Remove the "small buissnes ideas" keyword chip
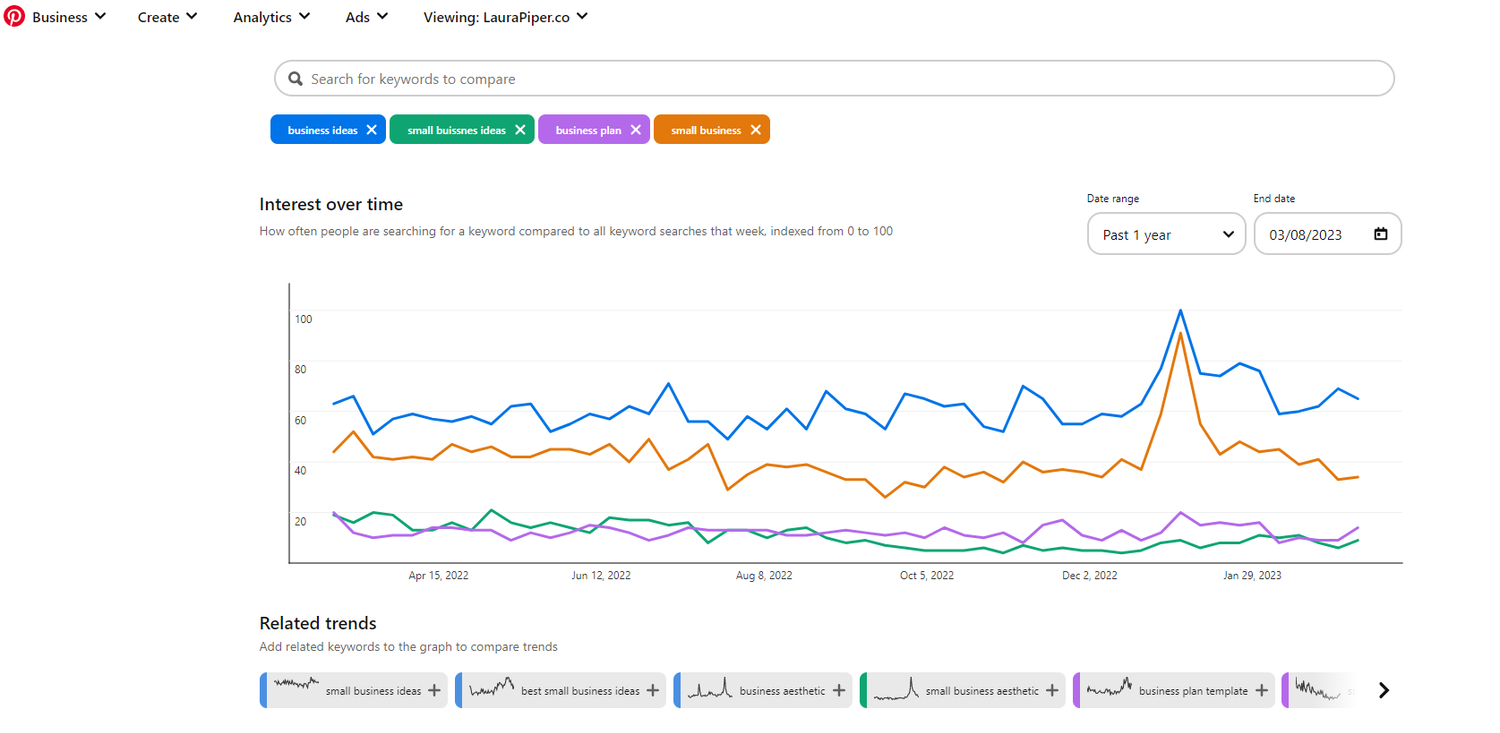Screen dimensions: 1500x733 tap(520, 129)
